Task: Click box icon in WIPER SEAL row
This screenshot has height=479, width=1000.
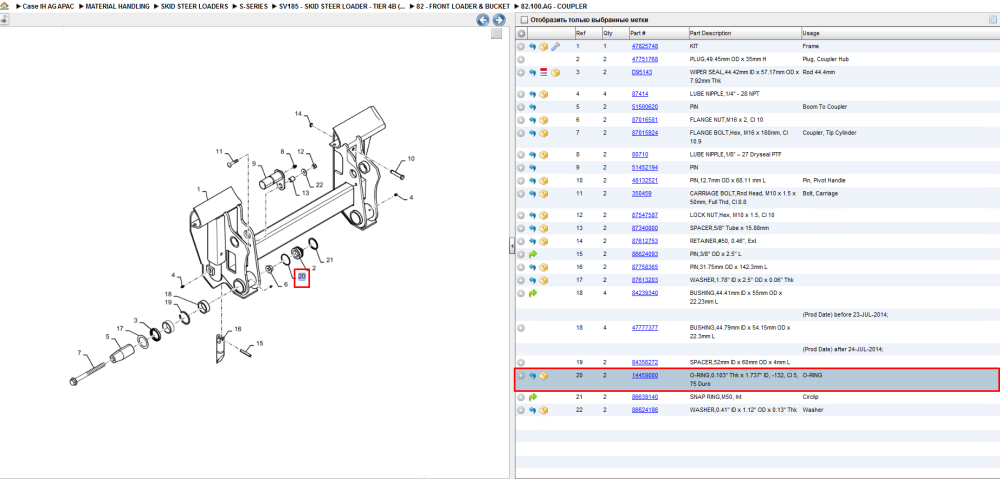Action: point(555,72)
